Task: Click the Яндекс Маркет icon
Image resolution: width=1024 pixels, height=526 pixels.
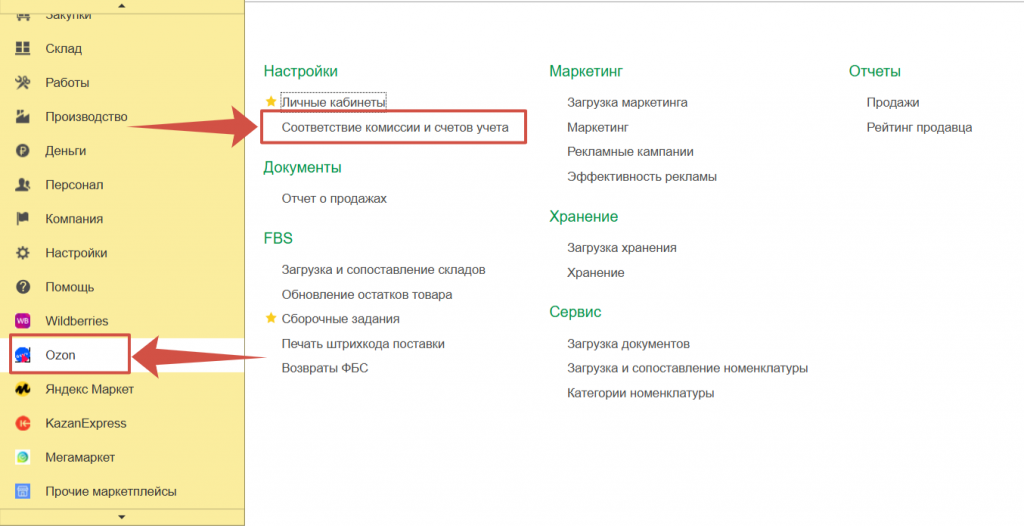Action: (22, 389)
